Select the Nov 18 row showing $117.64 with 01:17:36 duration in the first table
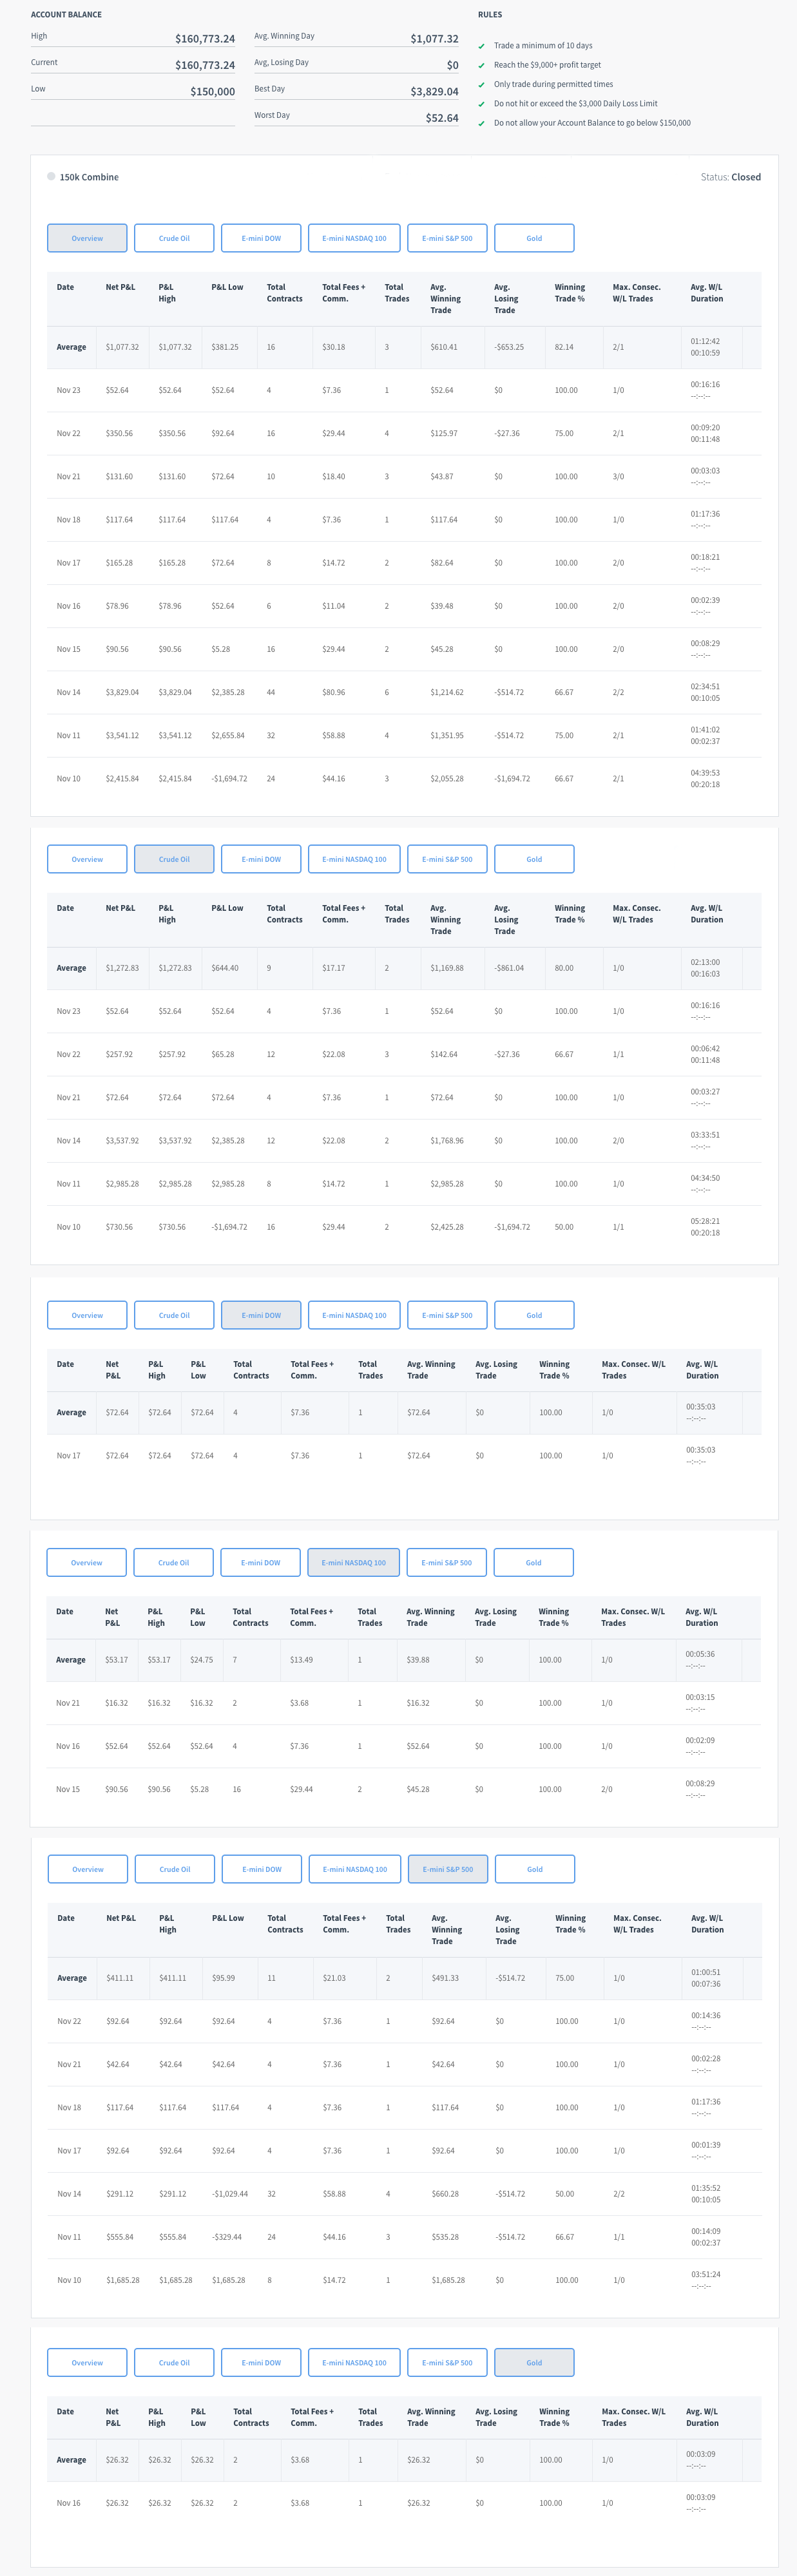The height and width of the screenshot is (2576, 797). 400,520
